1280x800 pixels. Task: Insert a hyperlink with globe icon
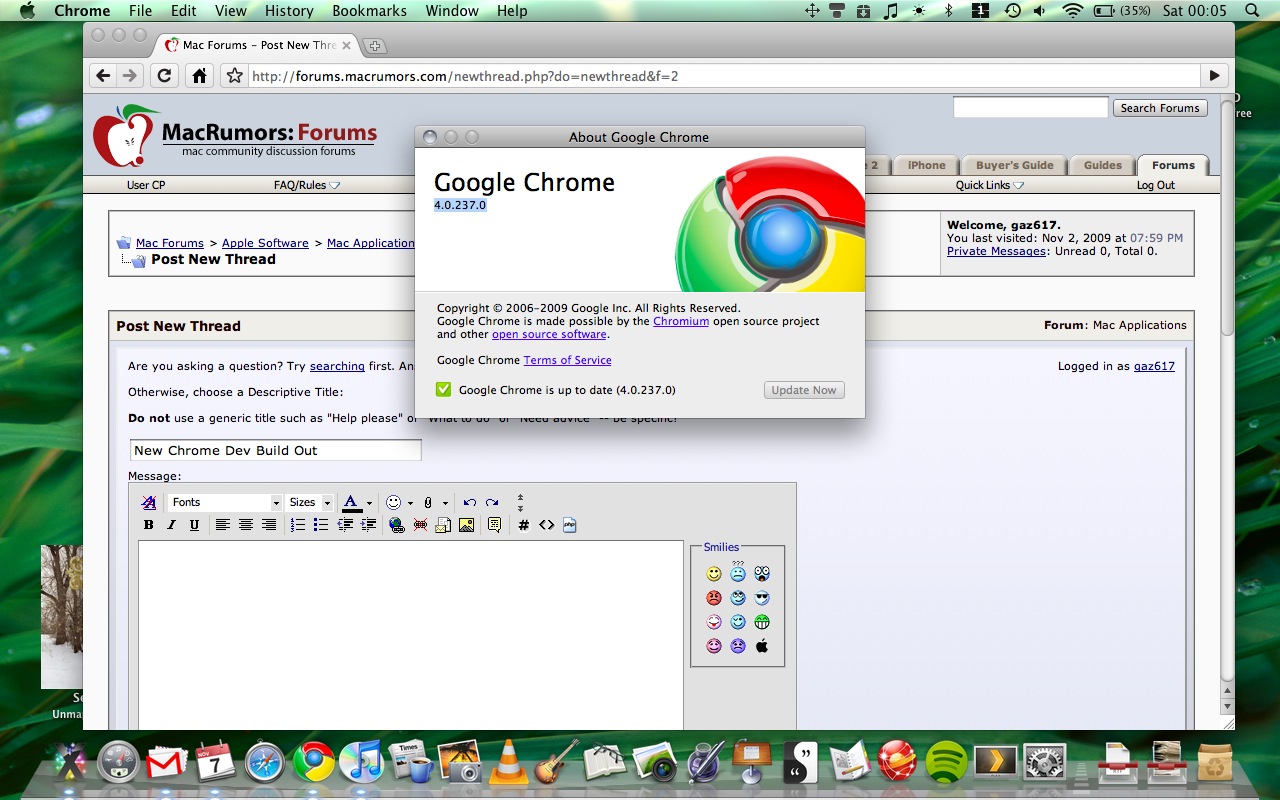point(397,525)
